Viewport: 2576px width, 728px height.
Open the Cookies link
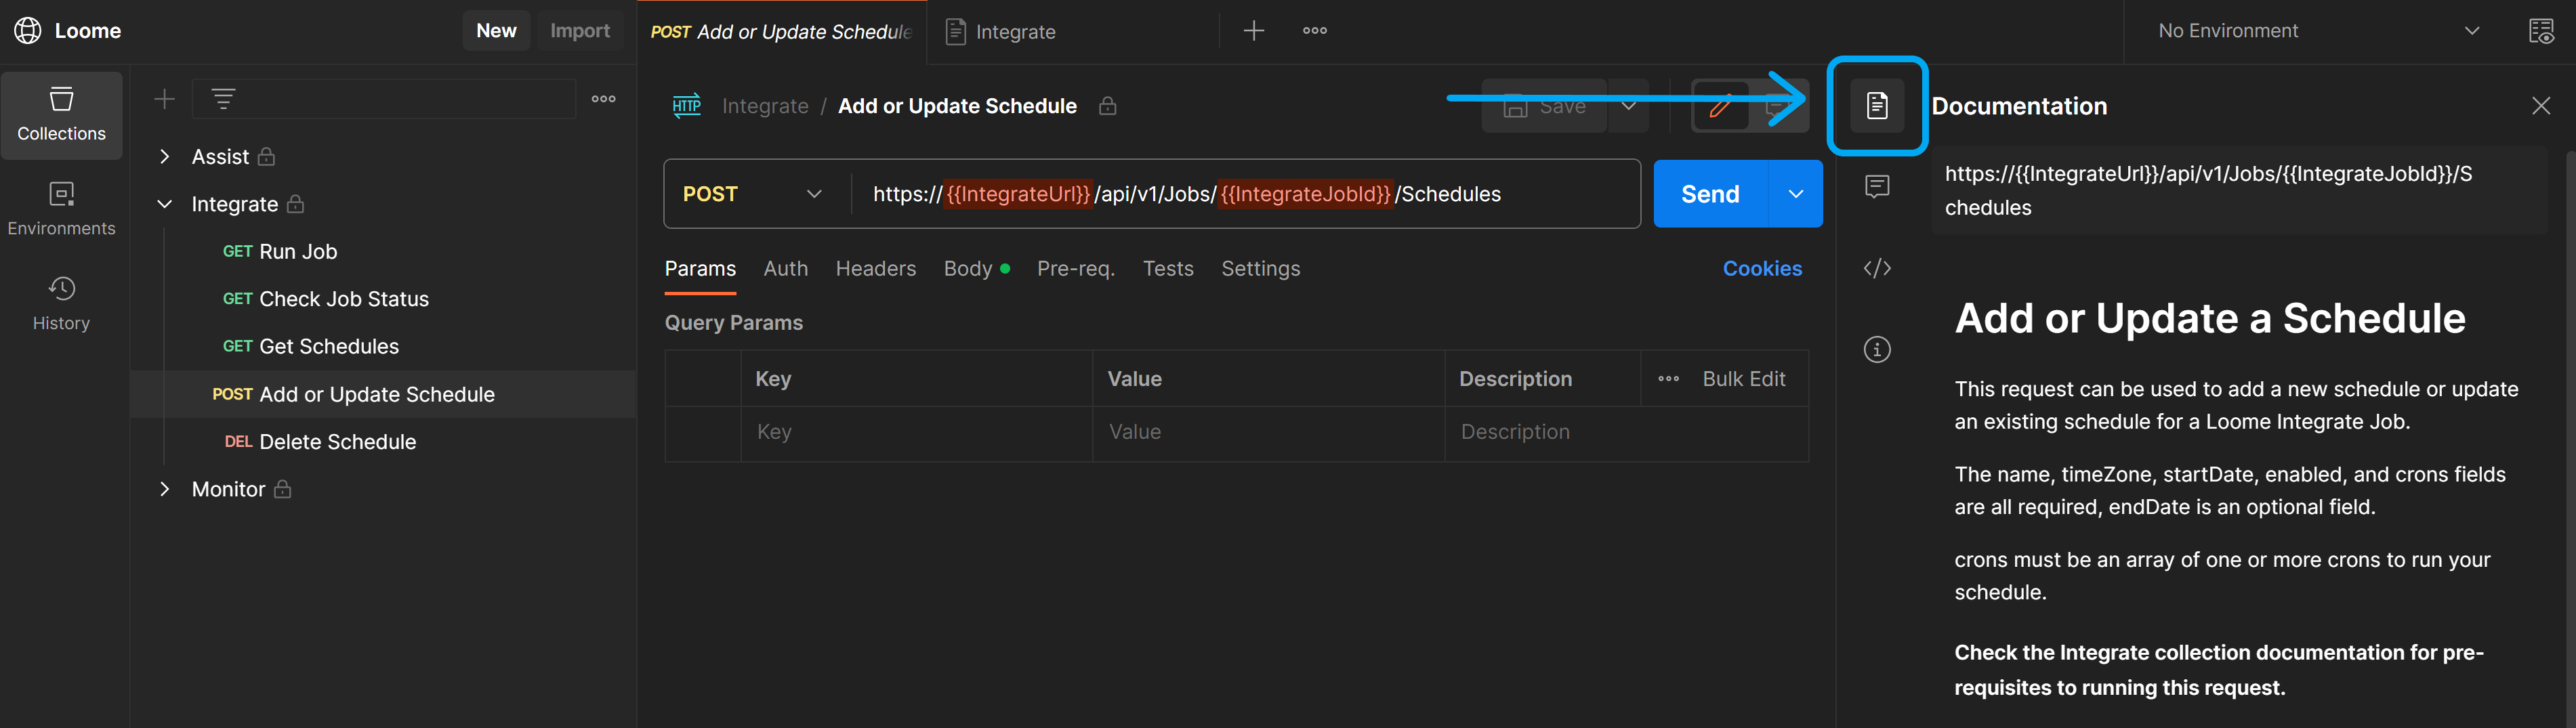(1762, 269)
